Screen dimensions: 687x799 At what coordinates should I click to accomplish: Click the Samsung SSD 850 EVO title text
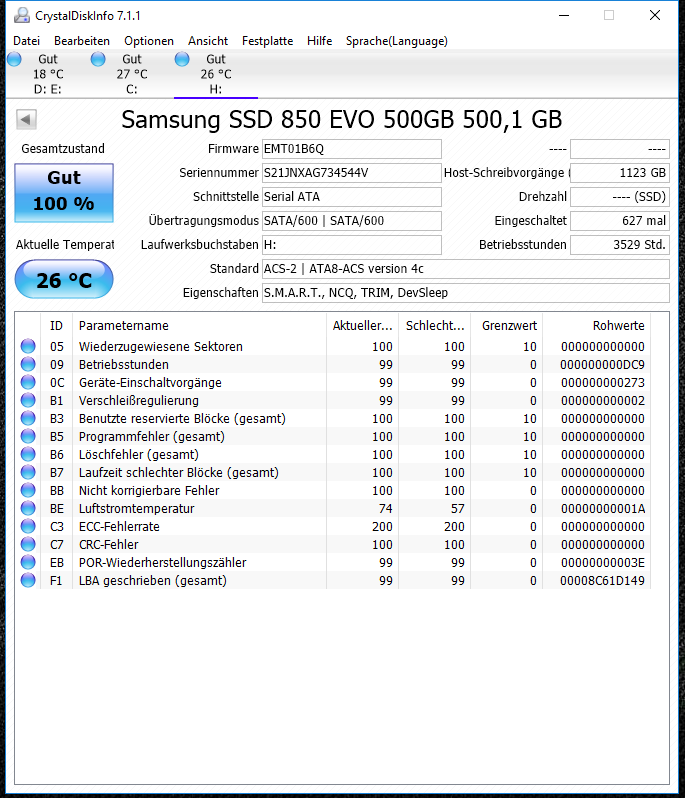pos(341,120)
